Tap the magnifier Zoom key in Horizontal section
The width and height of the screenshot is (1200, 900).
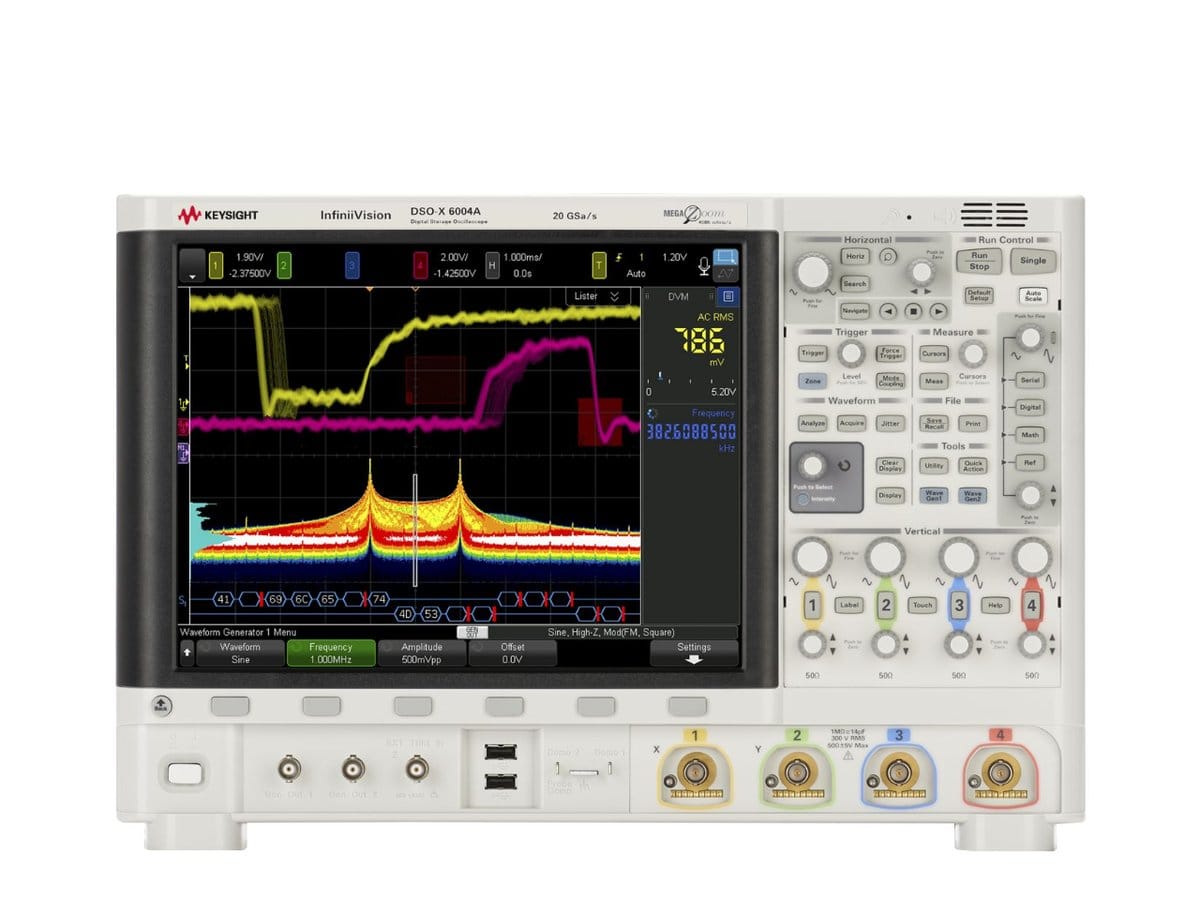coord(888,256)
